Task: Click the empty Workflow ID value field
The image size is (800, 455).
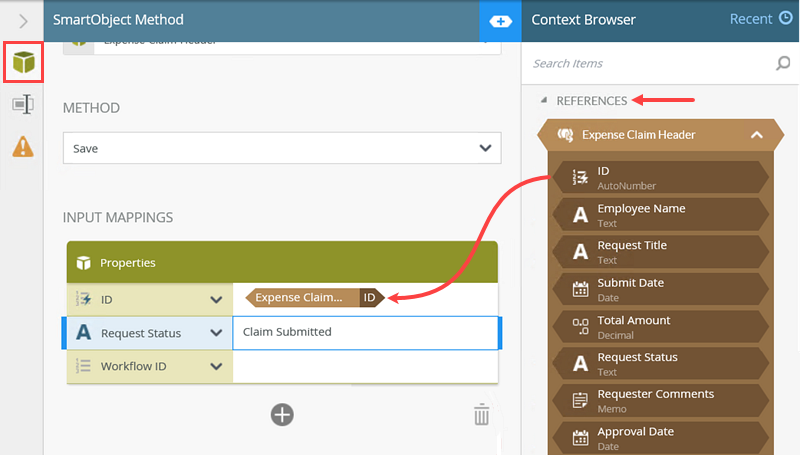Action: (x=365, y=366)
